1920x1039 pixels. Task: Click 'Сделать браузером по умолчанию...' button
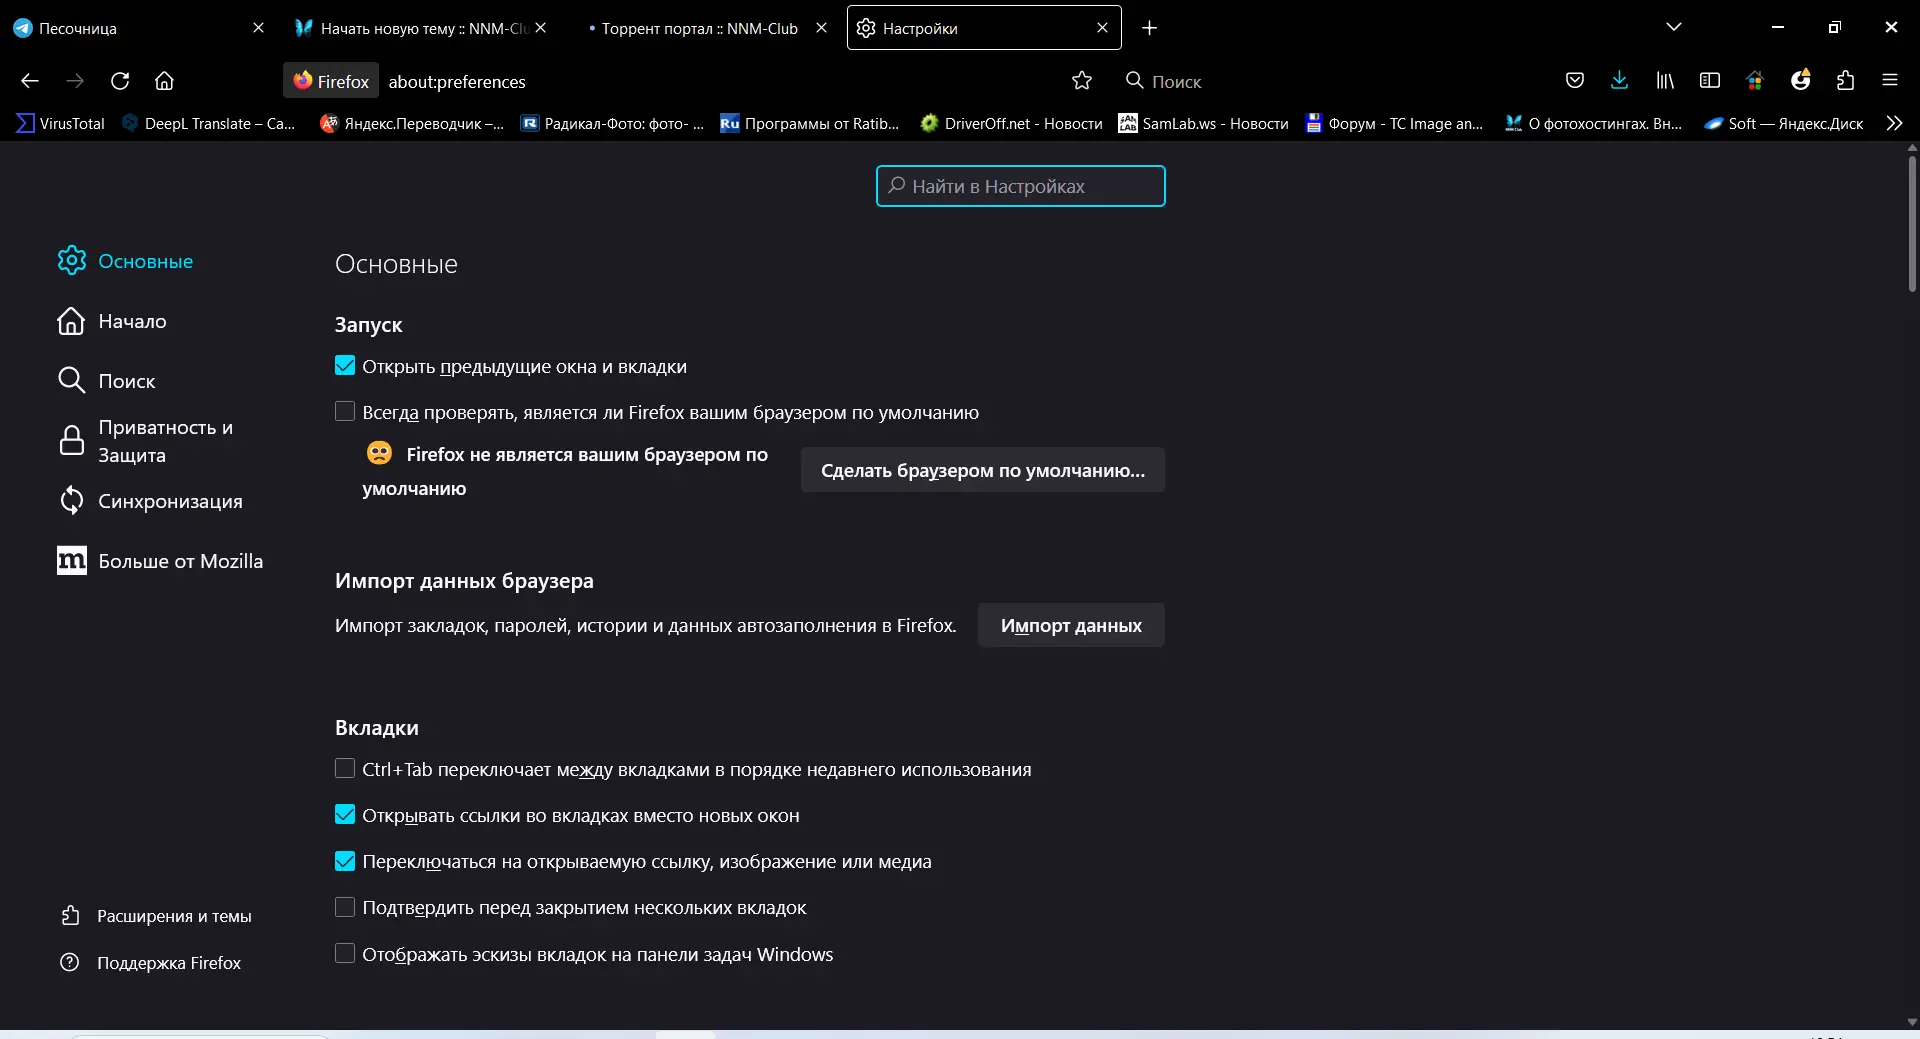click(x=982, y=469)
